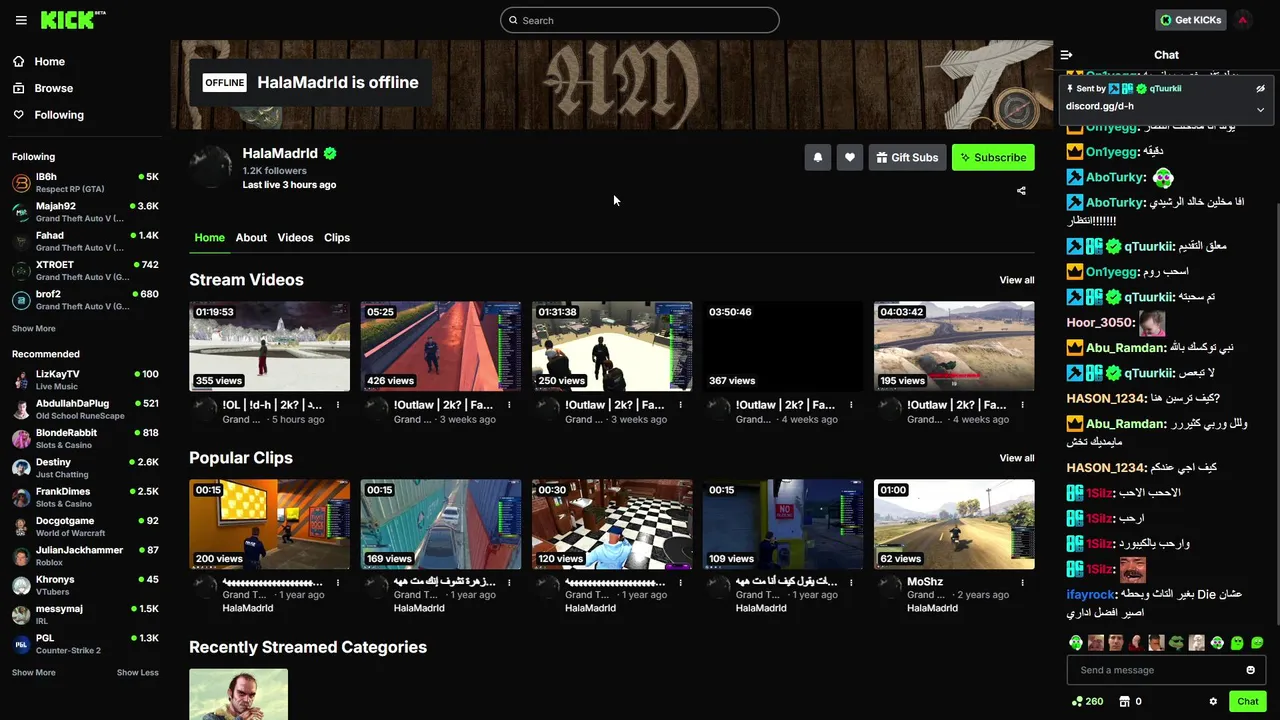Open LizKayTV recommended channel

pyautogui.click(x=85, y=380)
